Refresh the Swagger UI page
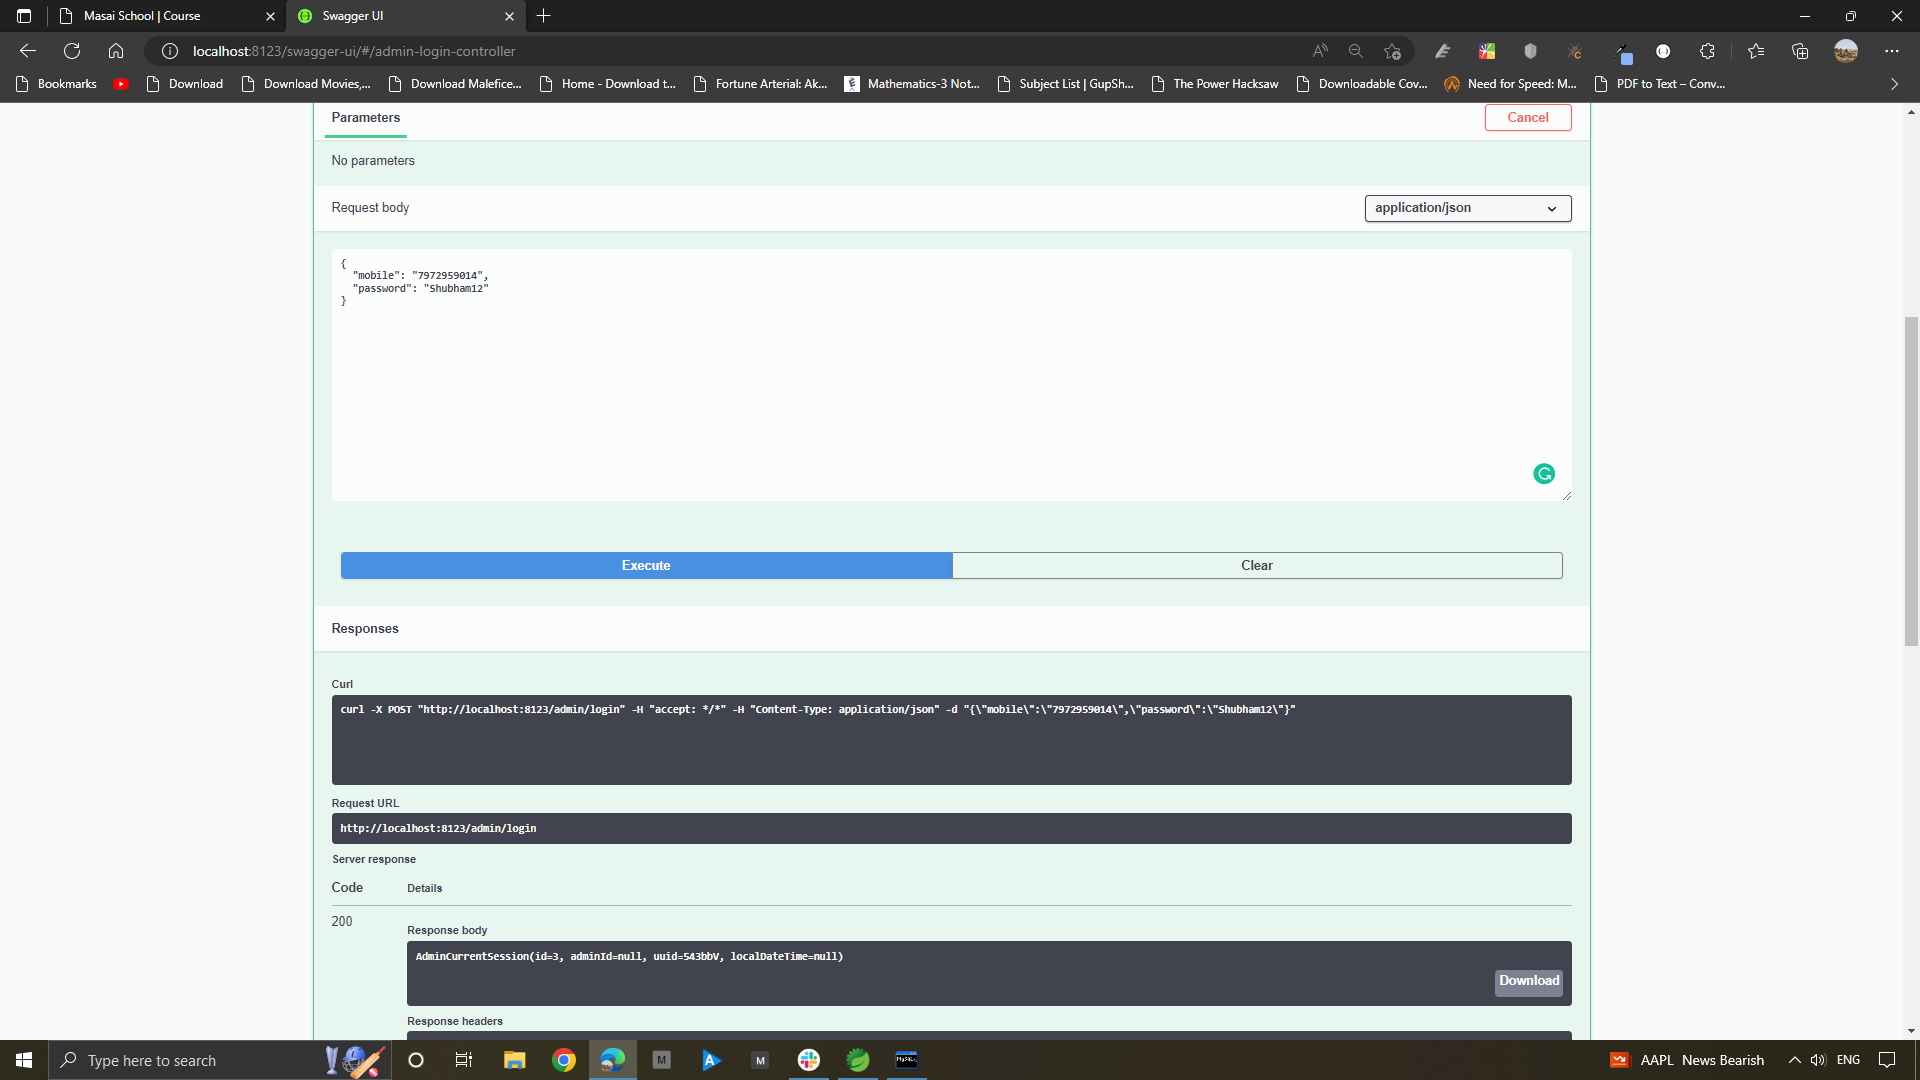This screenshot has height=1080, width=1920. click(x=71, y=51)
